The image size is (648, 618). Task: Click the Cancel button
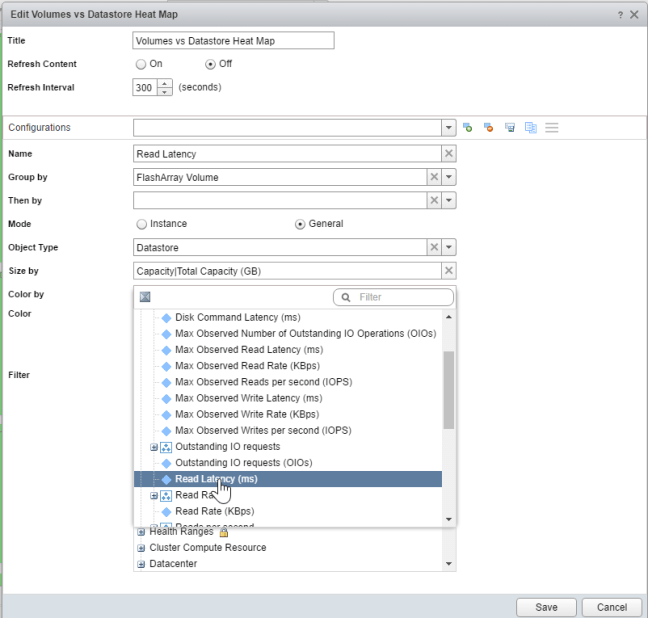(611, 607)
